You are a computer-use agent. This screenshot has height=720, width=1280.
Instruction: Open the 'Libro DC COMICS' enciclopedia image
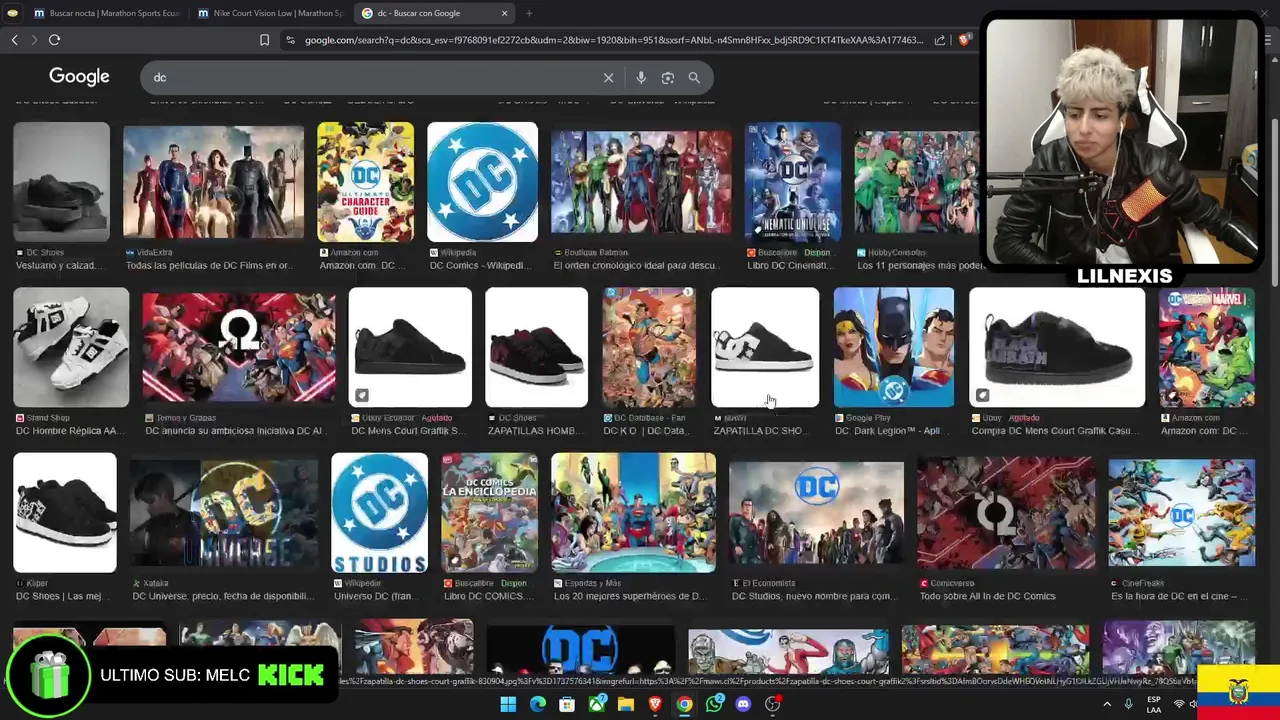[x=490, y=513]
